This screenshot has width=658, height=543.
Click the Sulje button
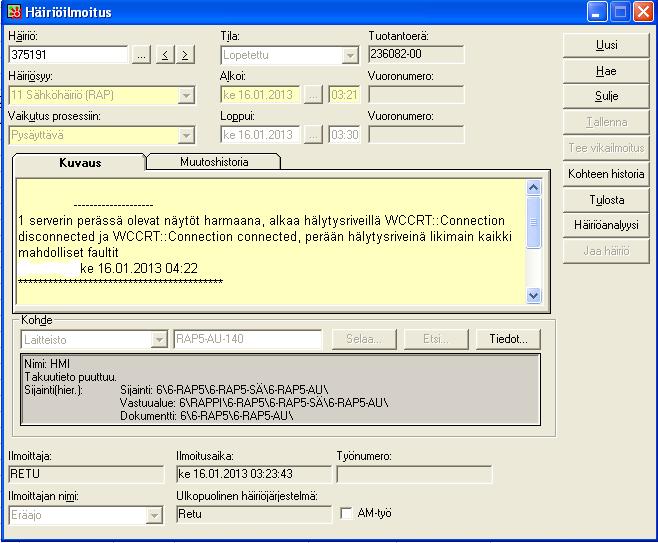coord(606,96)
